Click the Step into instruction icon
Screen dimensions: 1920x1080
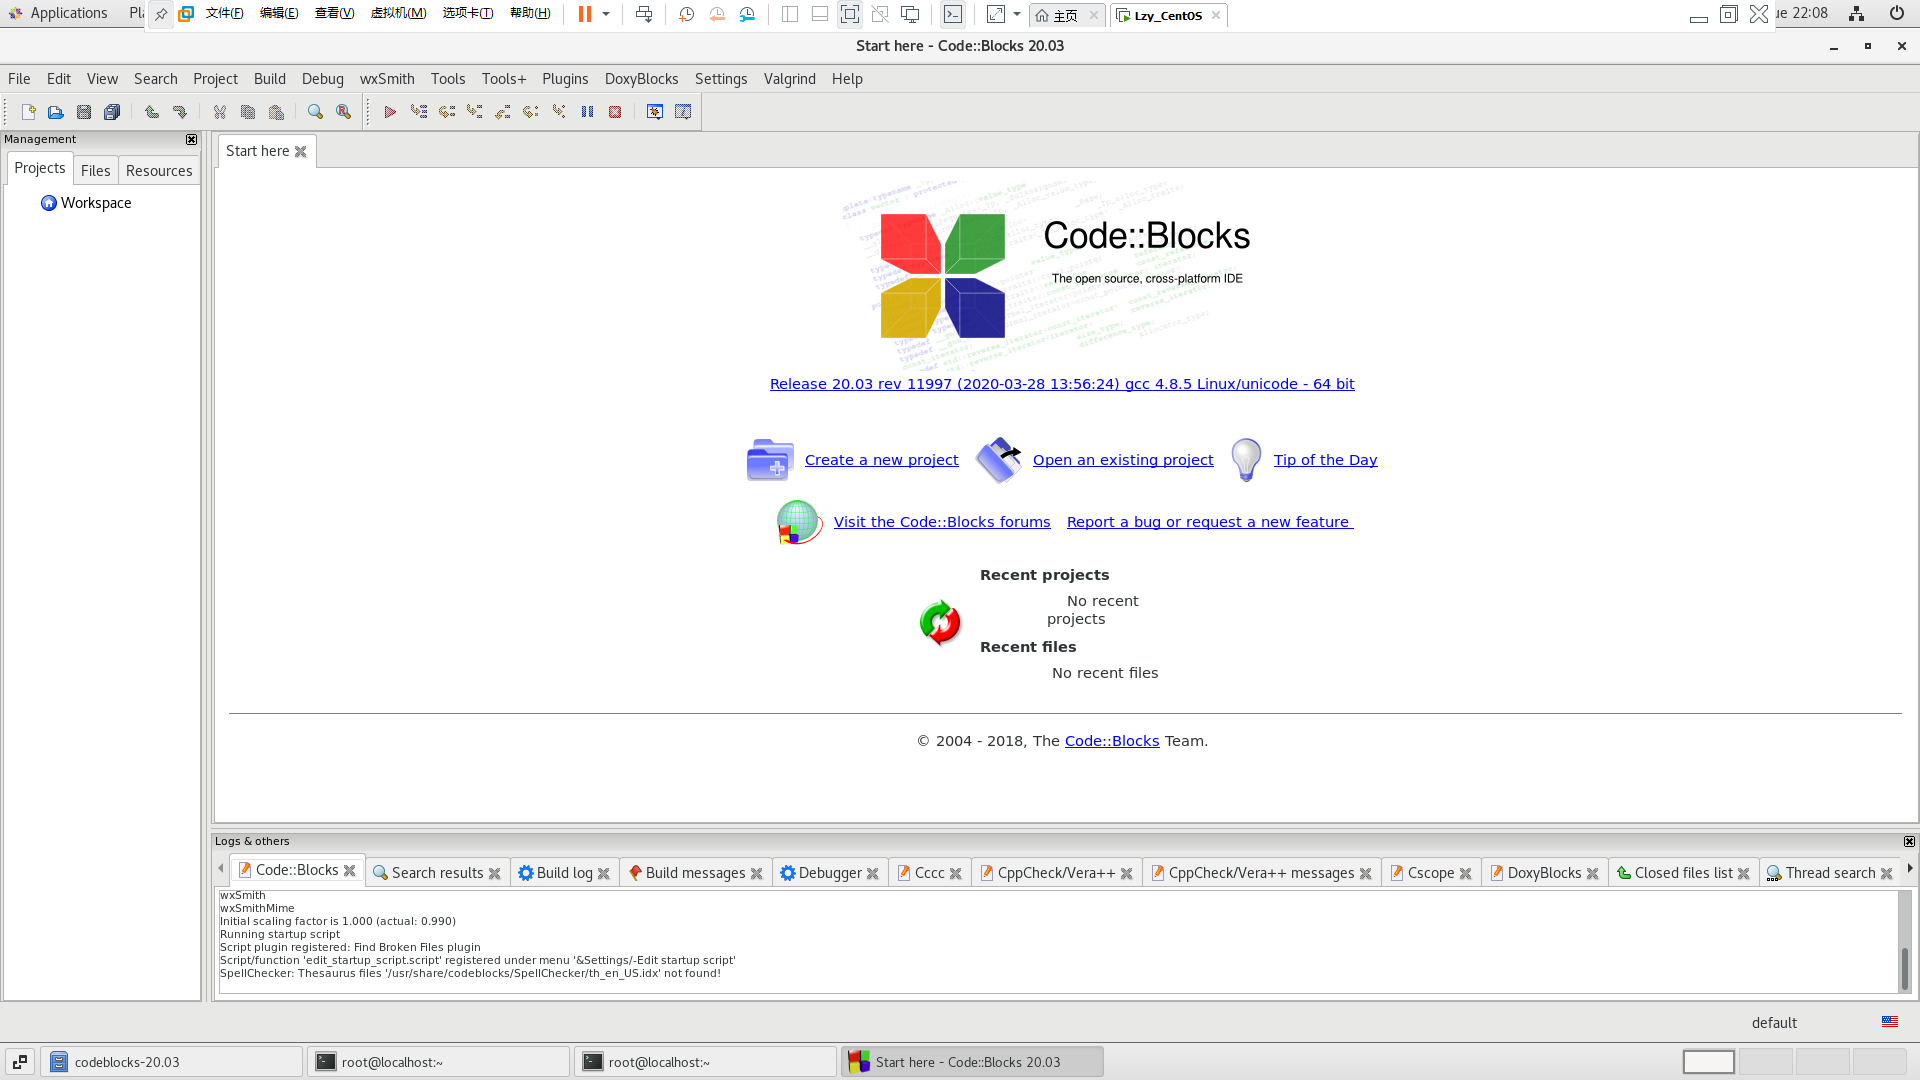pyautogui.click(x=559, y=112)
